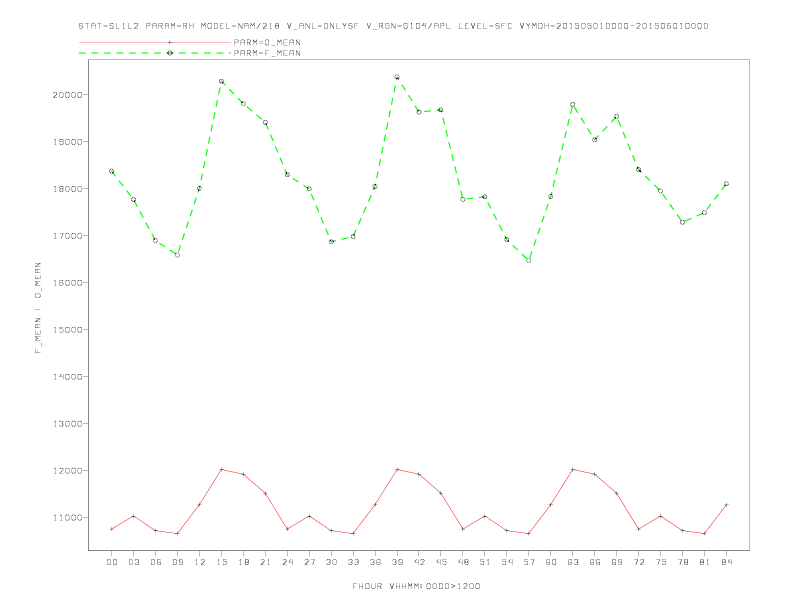
Task: Click the F_MEAN marker at hour 30
Action: tap(331, 241)
